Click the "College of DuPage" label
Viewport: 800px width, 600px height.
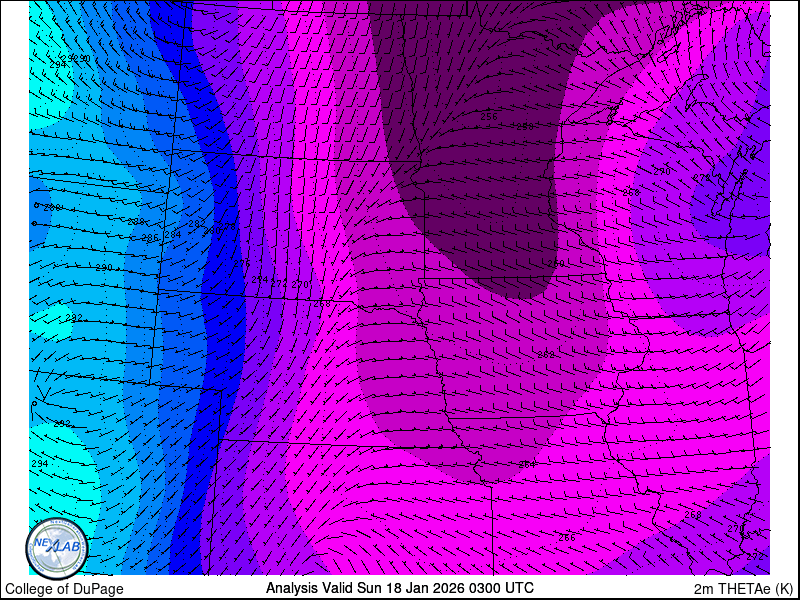(64, 589)
